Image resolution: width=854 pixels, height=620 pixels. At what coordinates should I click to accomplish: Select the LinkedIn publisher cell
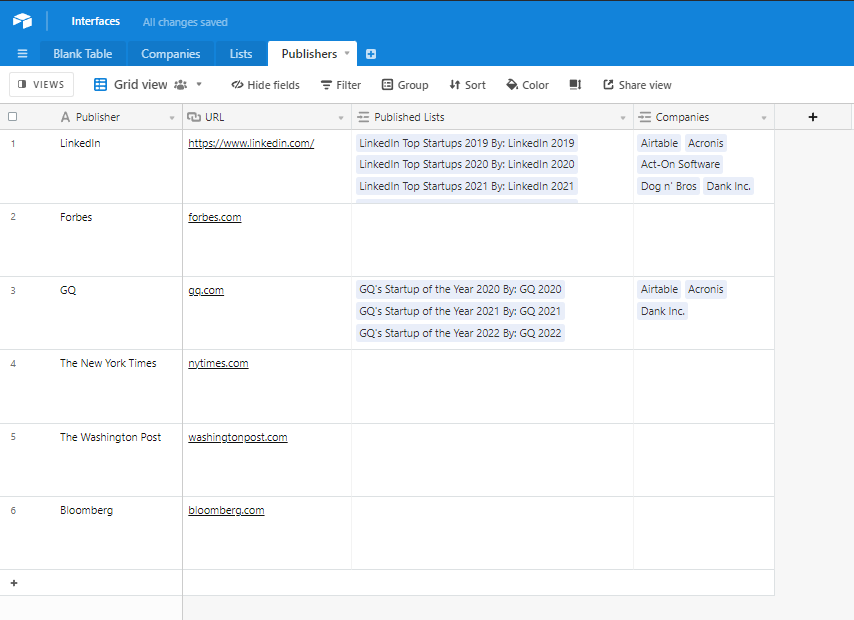pyautogui.click(x=91, y=167)
